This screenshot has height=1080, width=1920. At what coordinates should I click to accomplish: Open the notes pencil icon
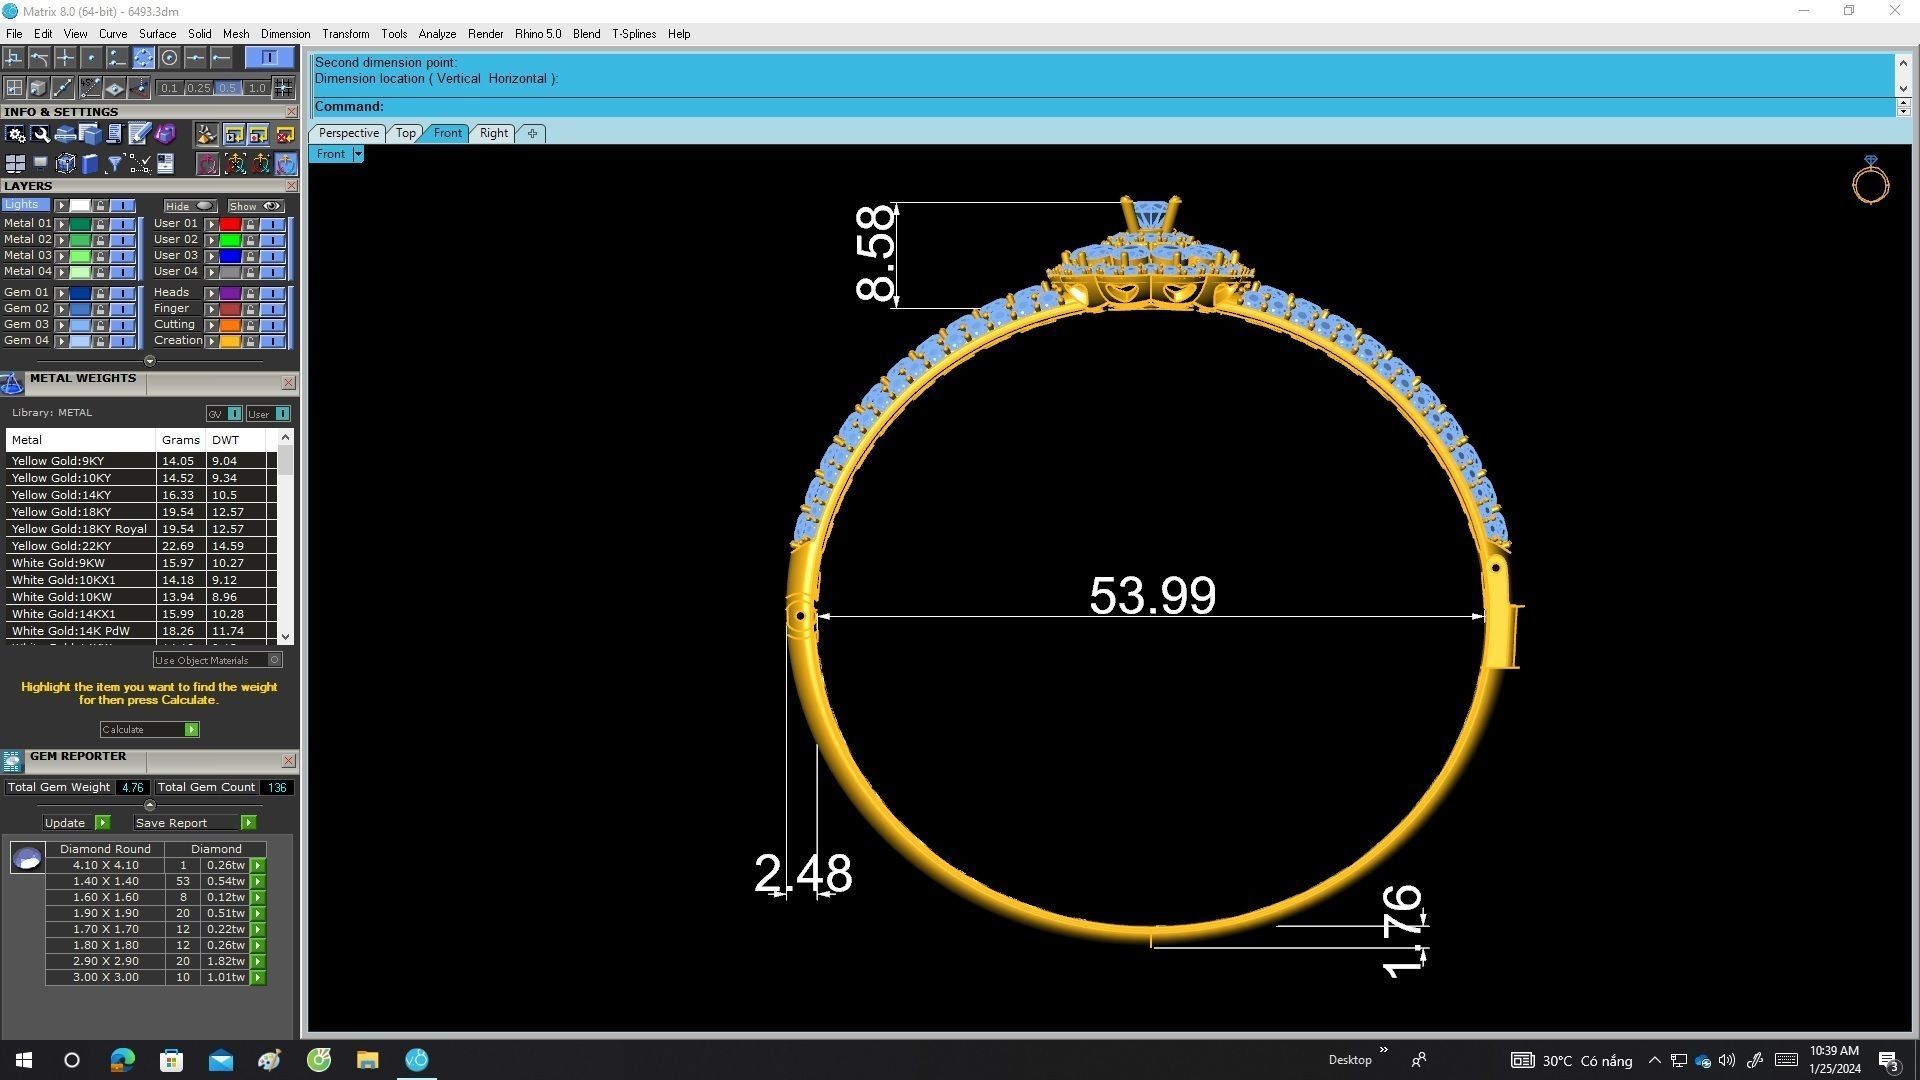coord(139,134)
